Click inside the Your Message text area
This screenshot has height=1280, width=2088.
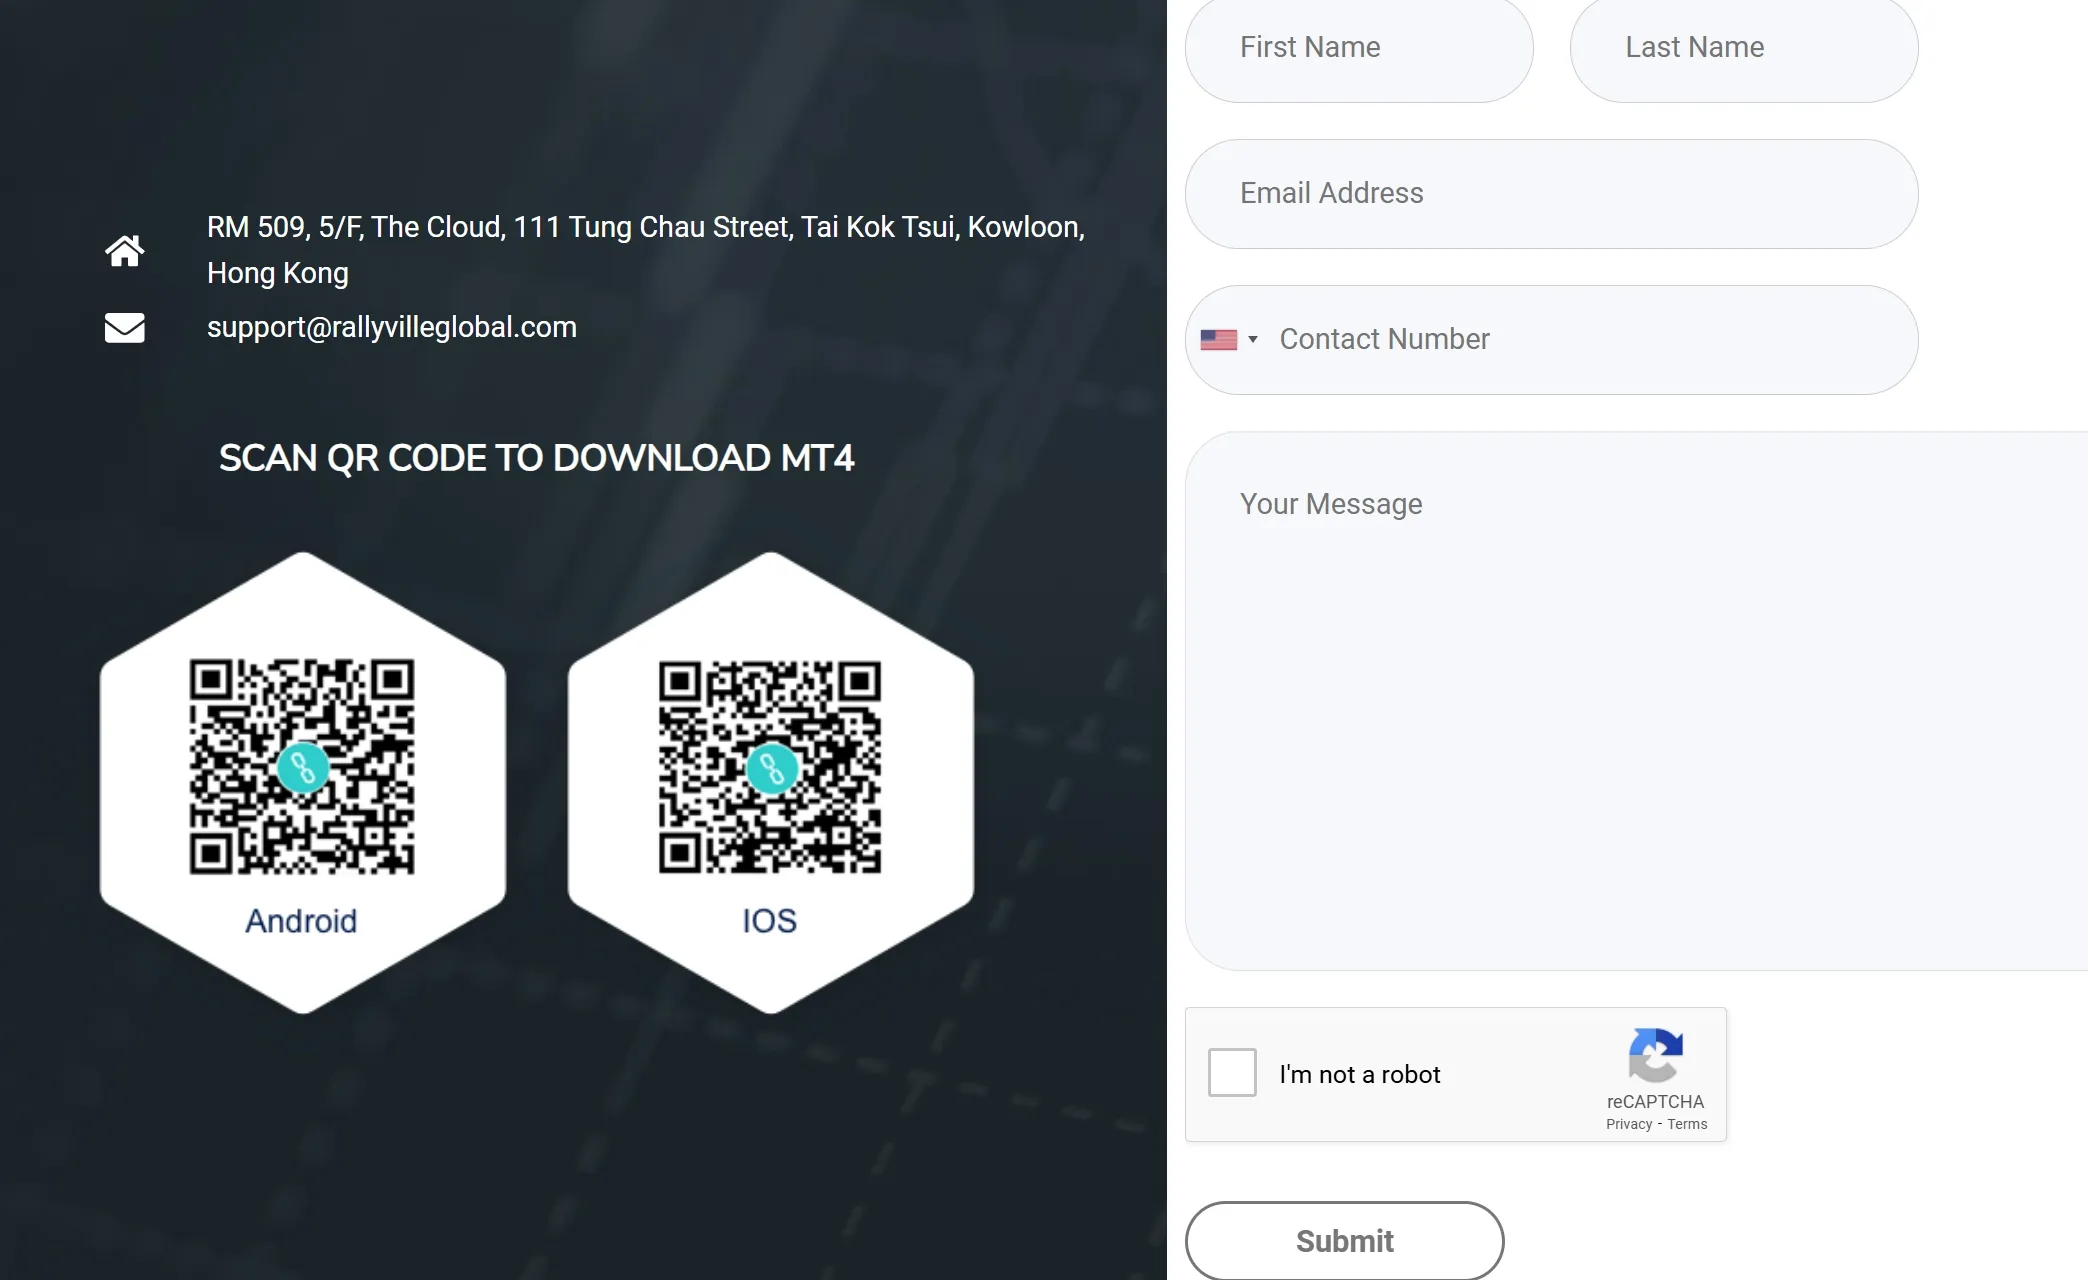(x=1637, y=701)
